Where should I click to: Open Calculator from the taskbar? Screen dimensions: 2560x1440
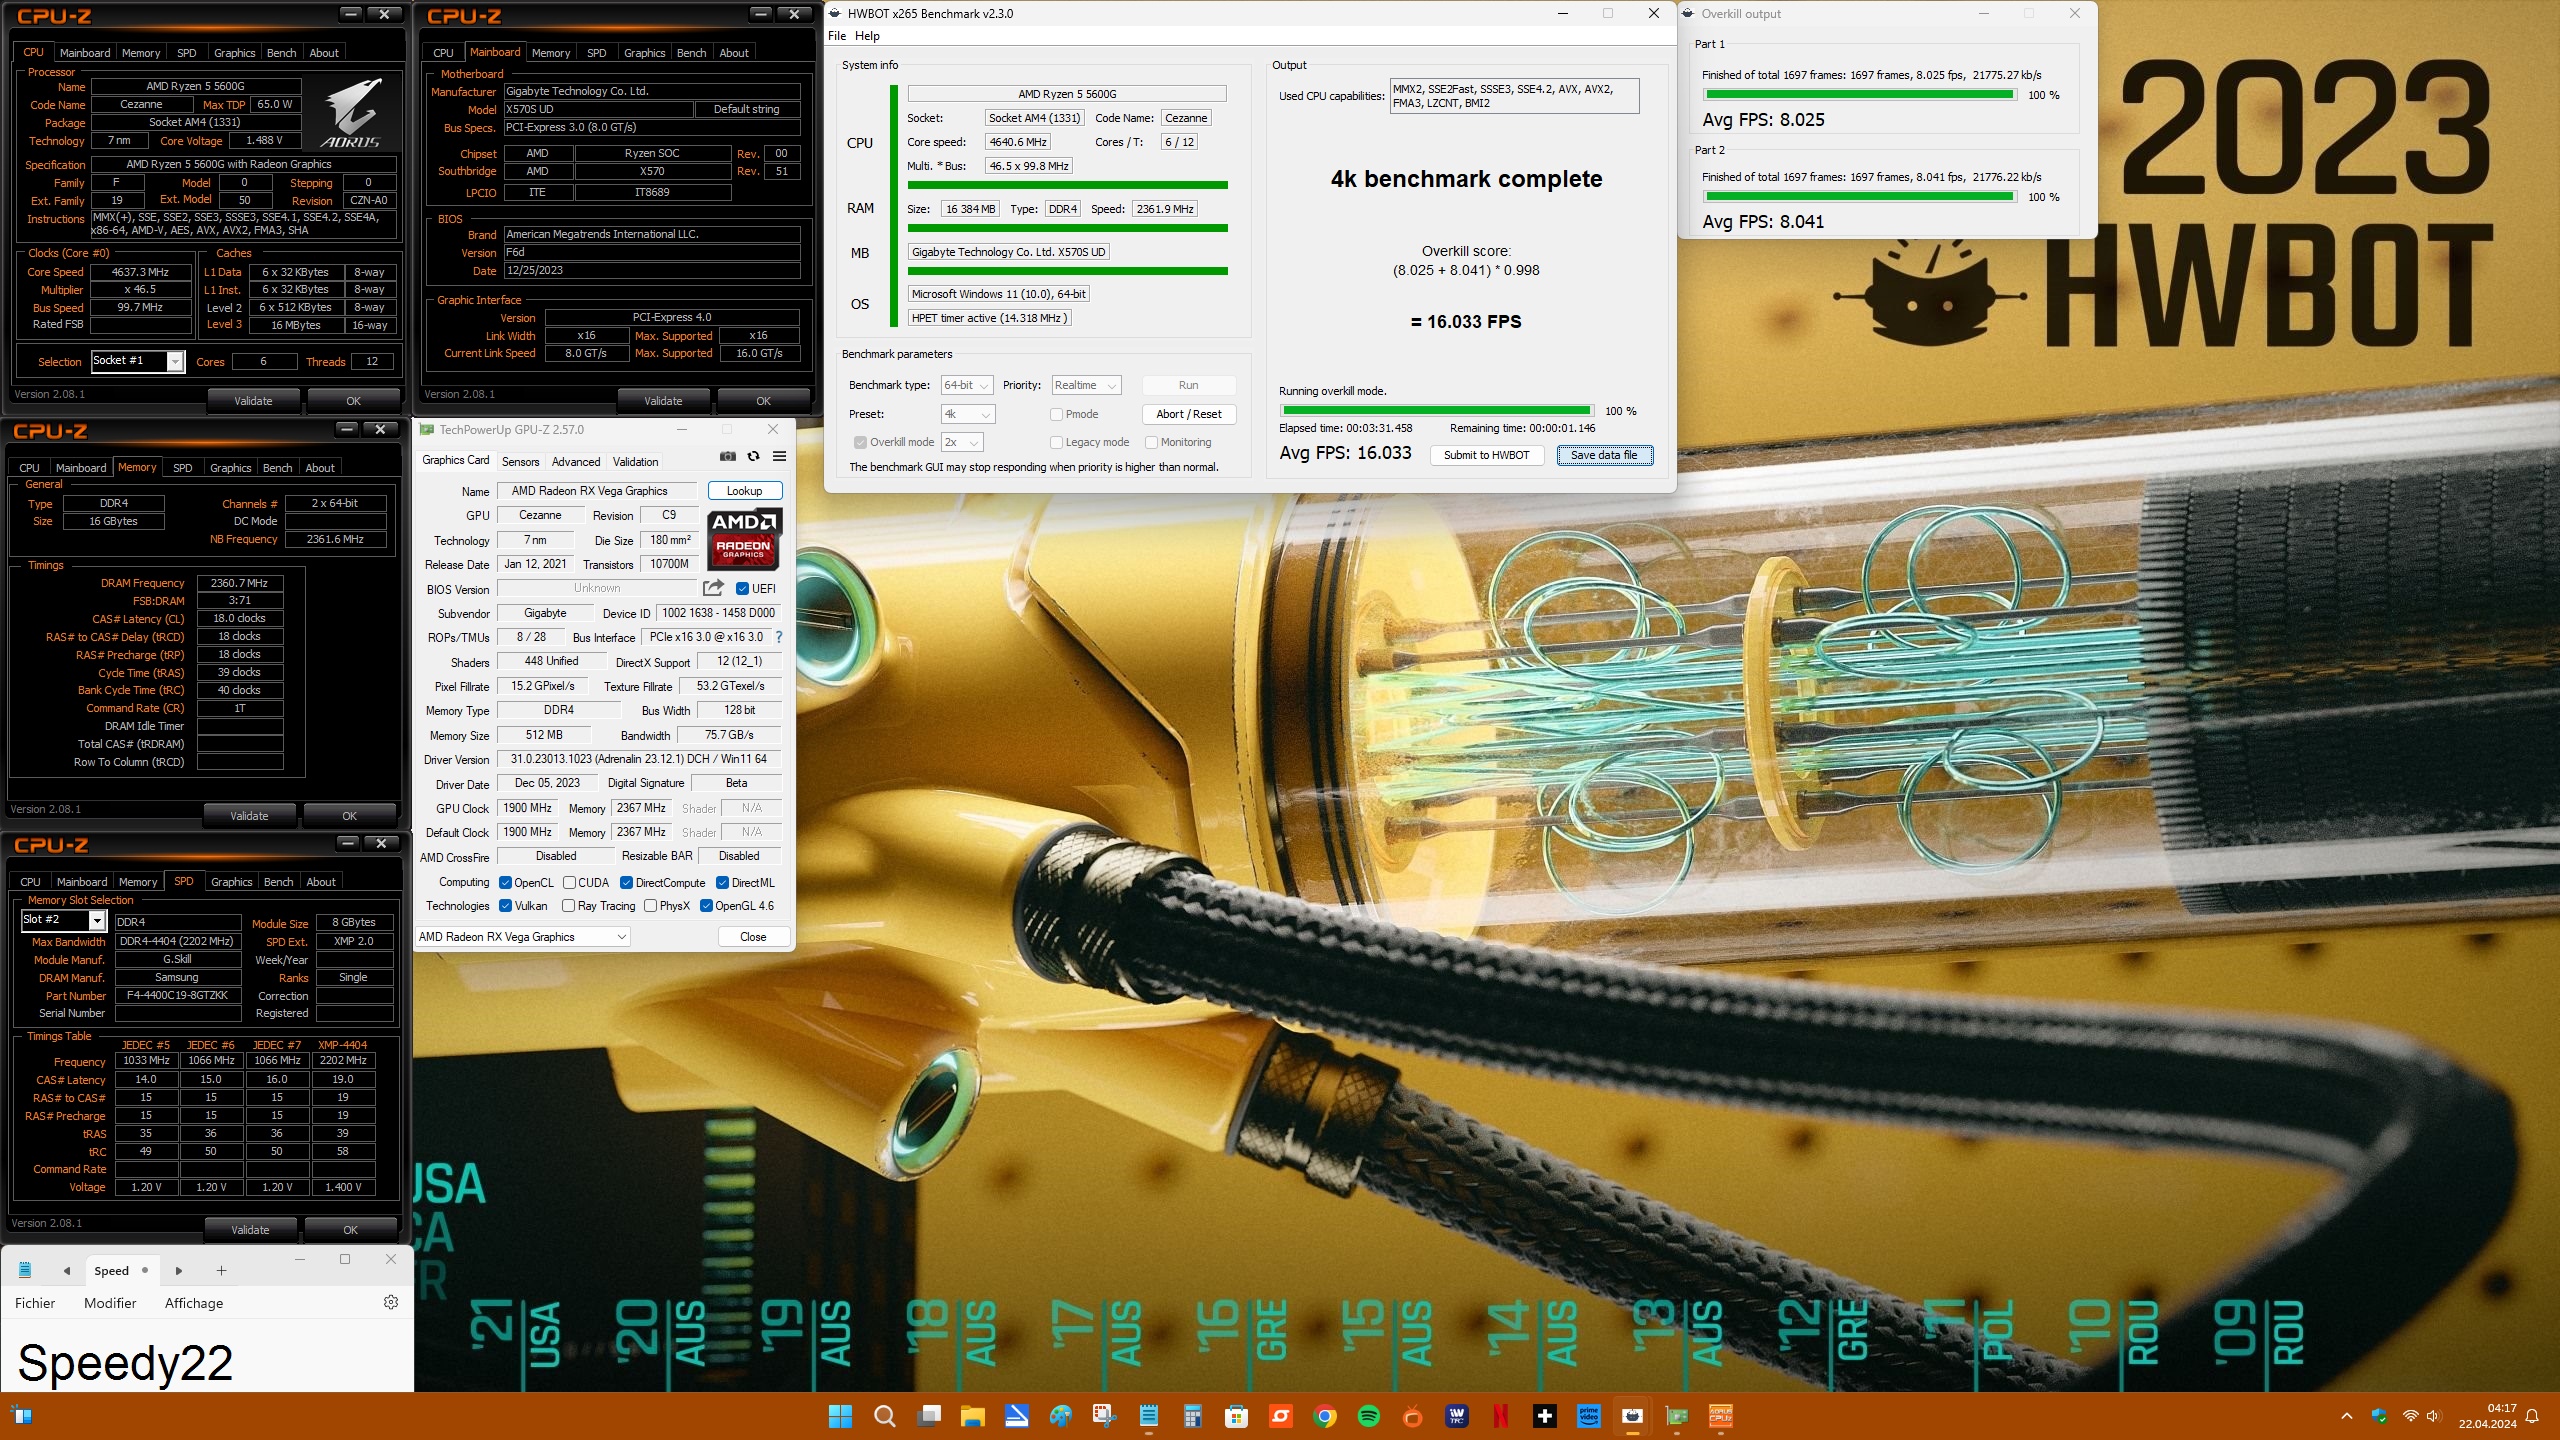click(1192, 1416)
